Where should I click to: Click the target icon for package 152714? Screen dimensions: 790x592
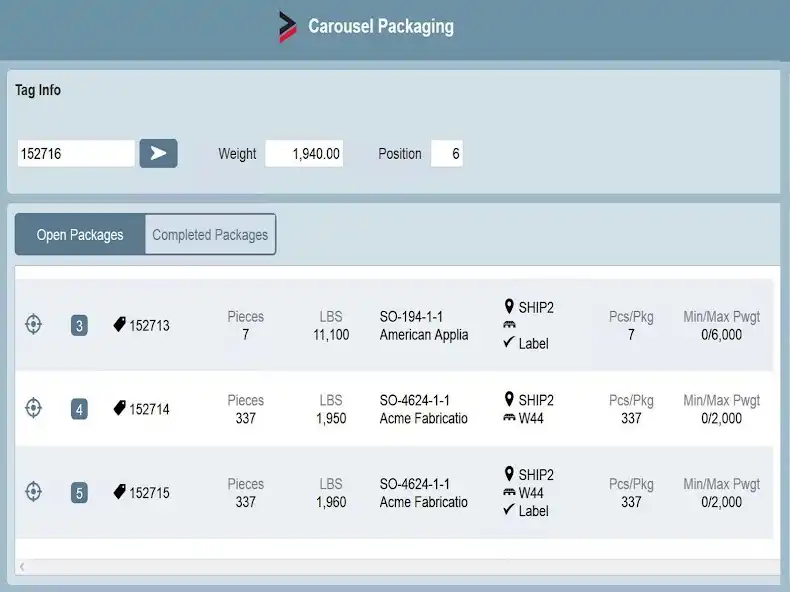click(33, 408)
